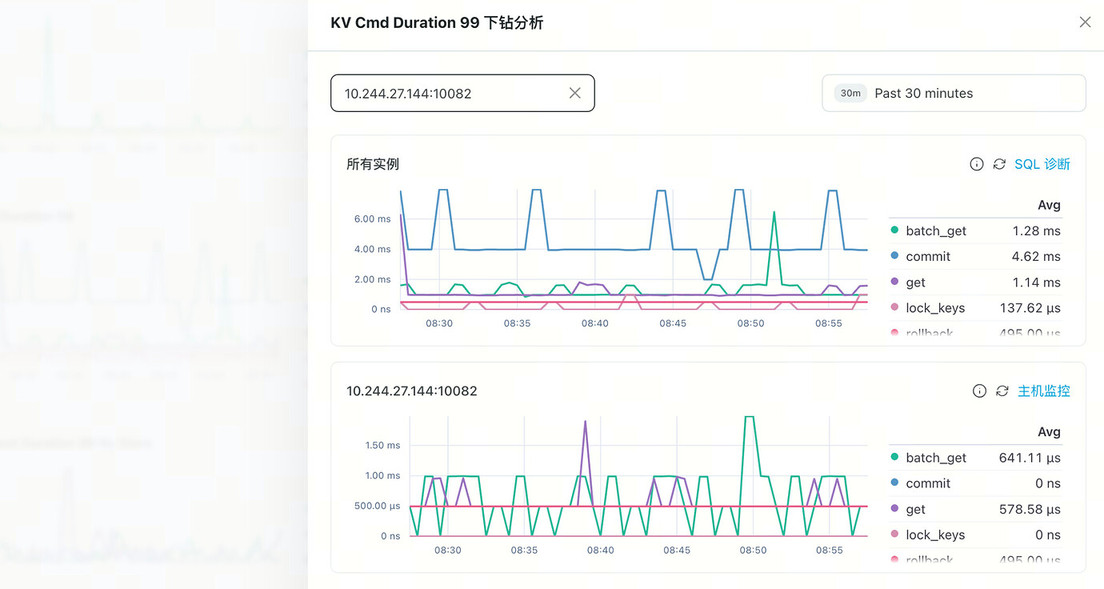Open the 主机监控 link
Image resolution: width=1104 pixels, height=589 pixels.
(x=1043, y=391)
